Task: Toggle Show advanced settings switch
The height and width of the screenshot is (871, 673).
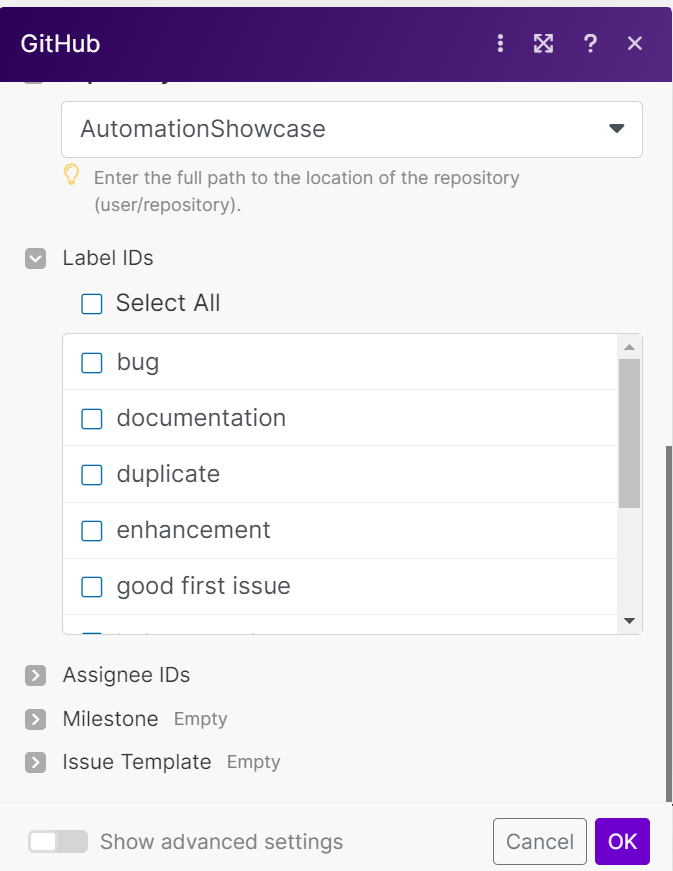Action: (58, 842)
